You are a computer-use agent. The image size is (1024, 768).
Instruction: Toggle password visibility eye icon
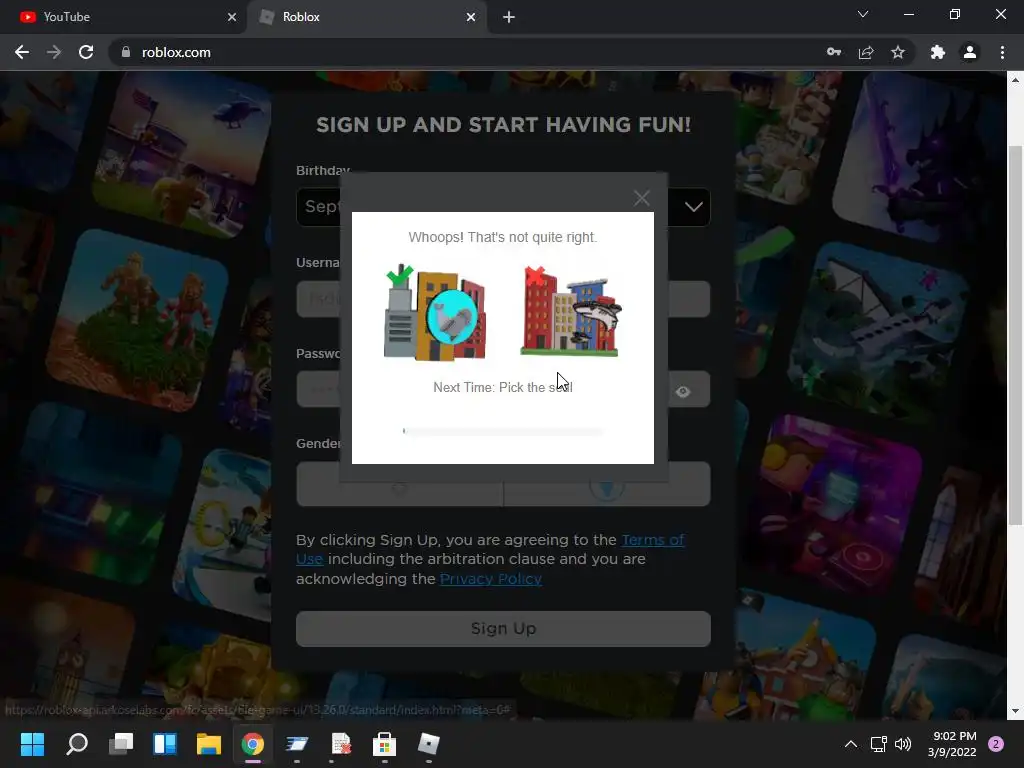[683, 391]
